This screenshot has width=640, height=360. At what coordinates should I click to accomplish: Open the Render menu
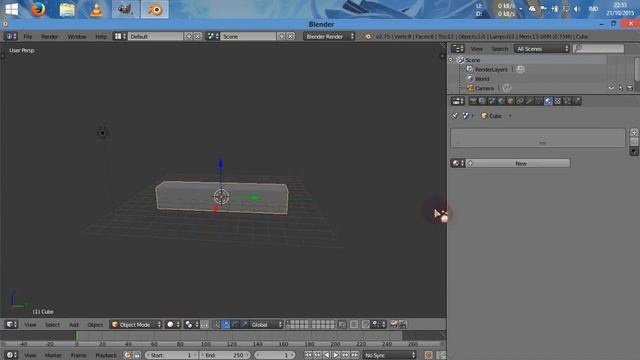[49, 36]
